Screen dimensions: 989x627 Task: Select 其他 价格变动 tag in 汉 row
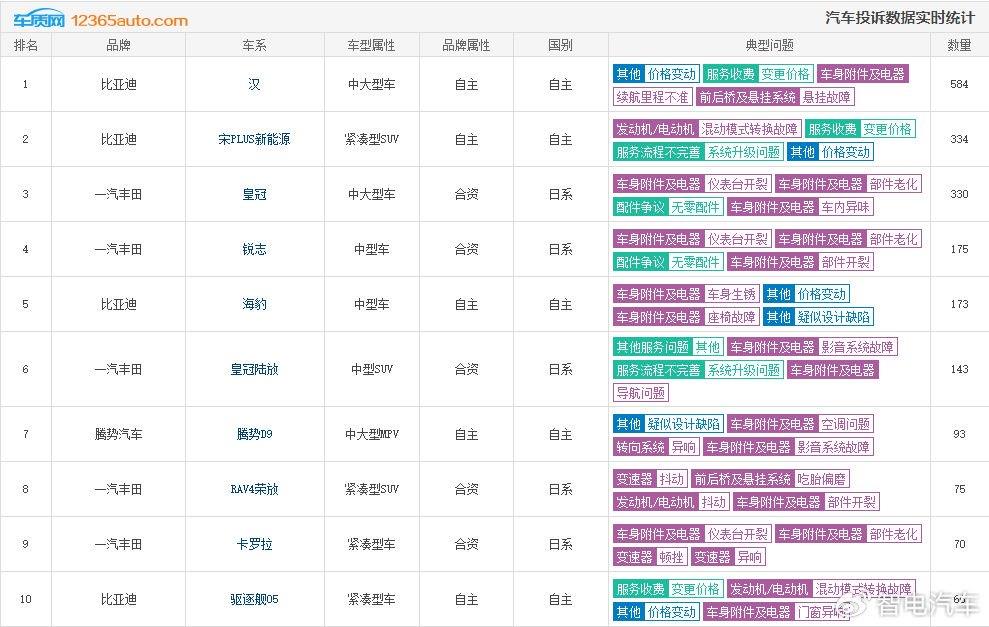[656, 74]
